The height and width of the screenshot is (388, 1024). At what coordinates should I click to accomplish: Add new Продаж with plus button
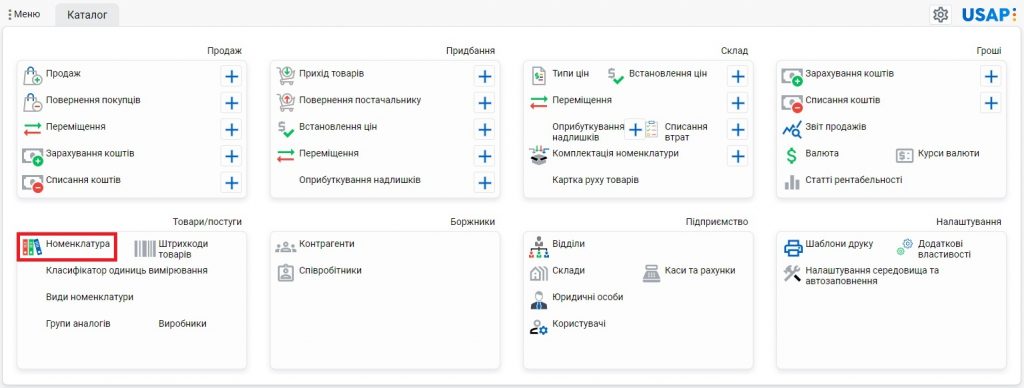231,76
